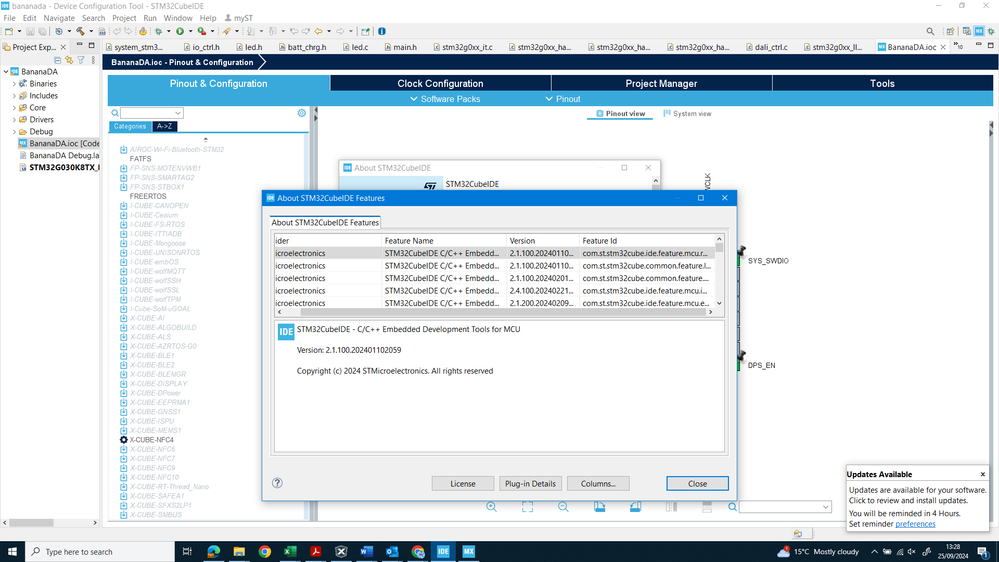Click the blue information icon in toolbar

coord(382,31)
